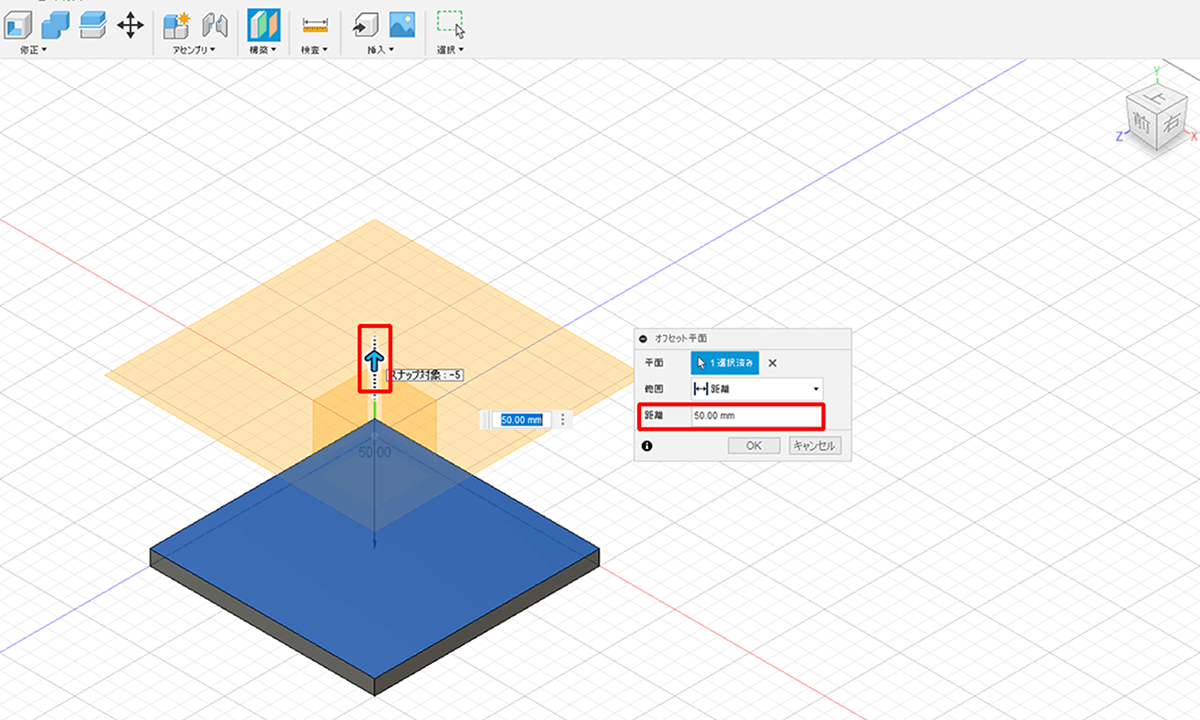The width and height of the screenshot is (1200, 720).
Task: Click the 1 選択済み plane selection button
Action: pyautogui.click(x=725, y=363)
